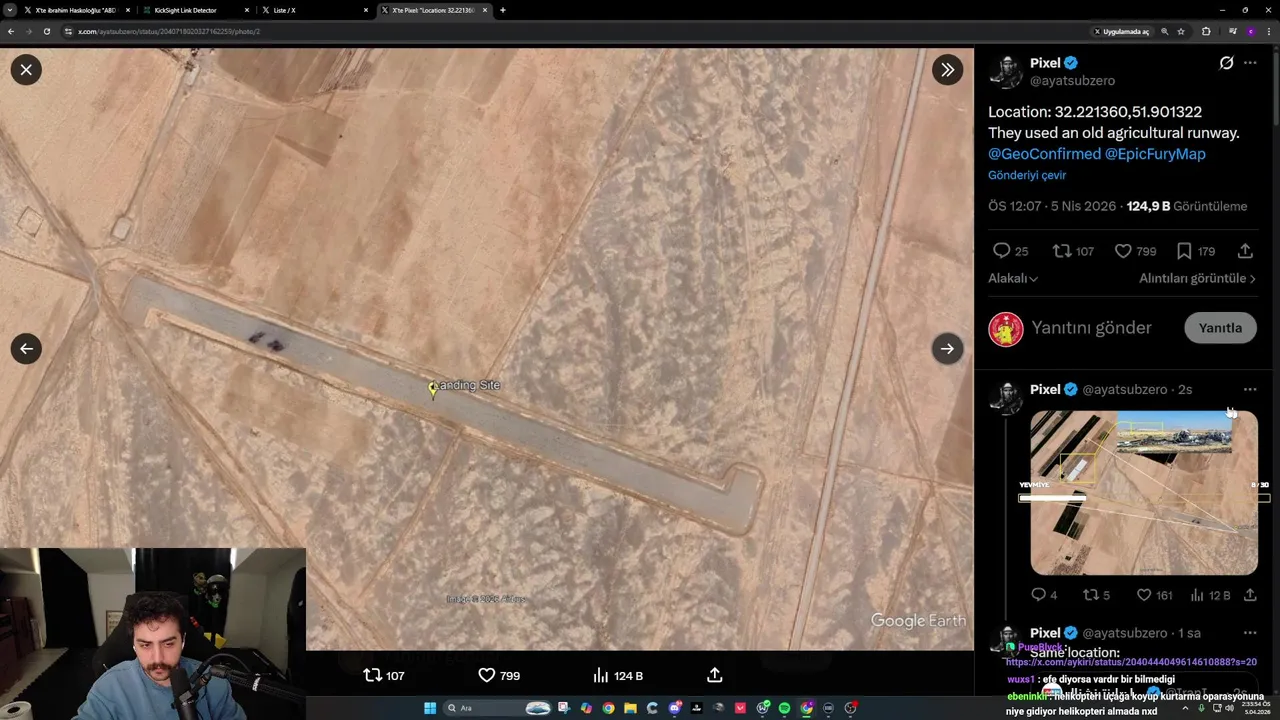Bookmark the post showing 179 bookmarks
The width and height of the screenshot is (1280, 720).
click(x=1184, y=251)
